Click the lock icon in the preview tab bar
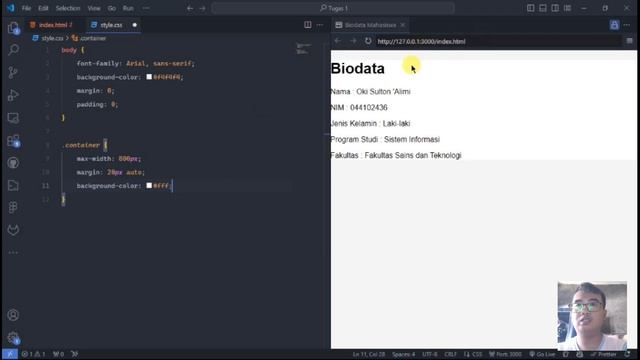640x360 pixels. [x=614, y=25]
